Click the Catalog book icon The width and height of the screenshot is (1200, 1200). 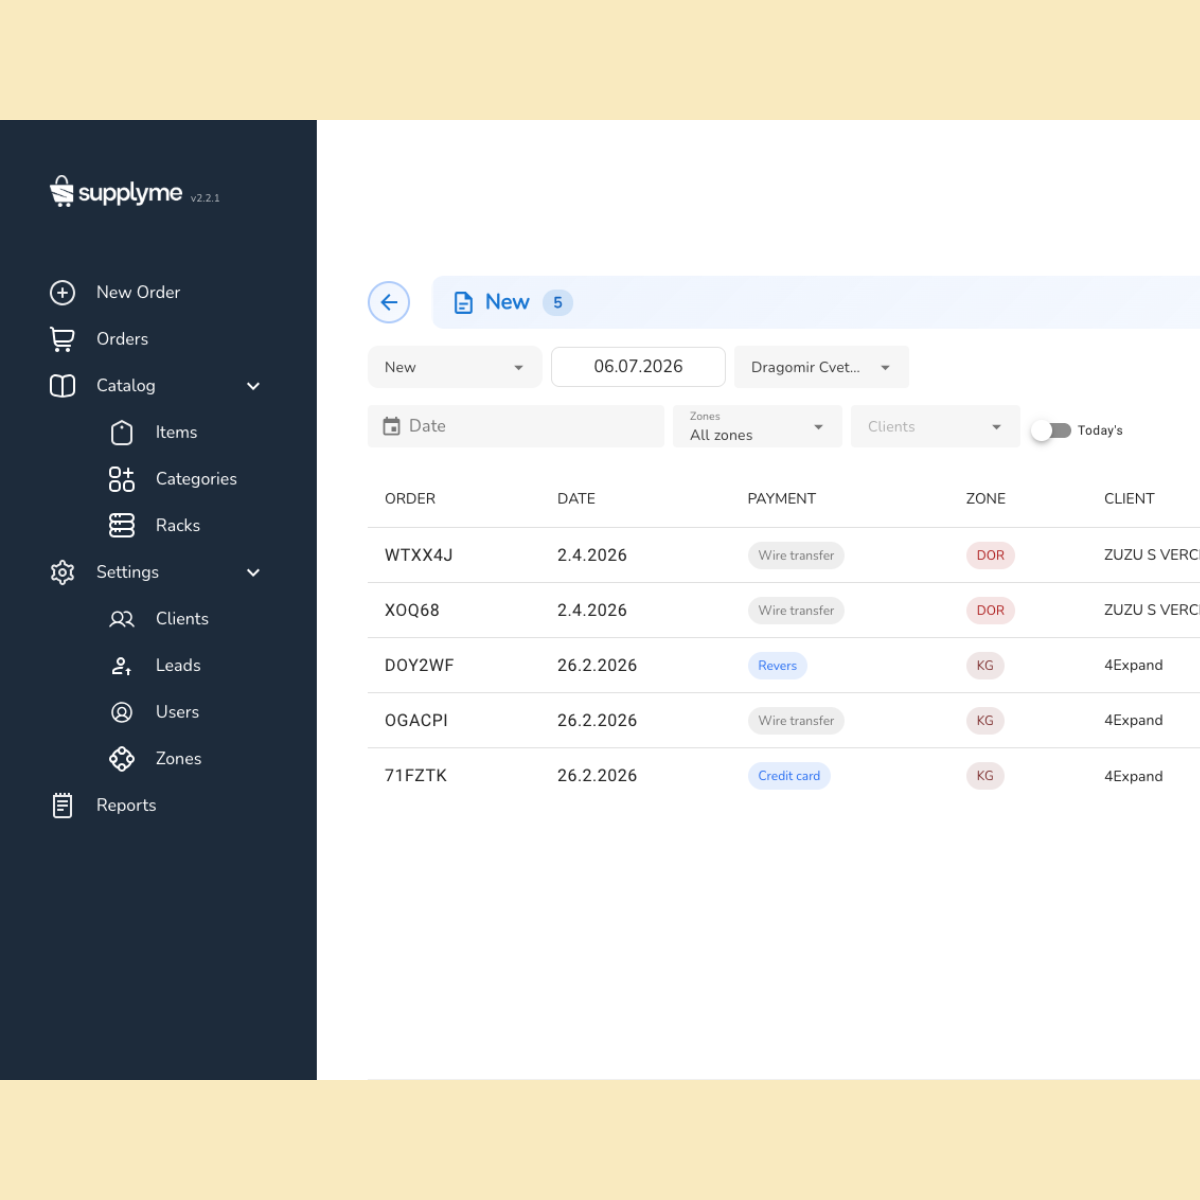(62, 386)
